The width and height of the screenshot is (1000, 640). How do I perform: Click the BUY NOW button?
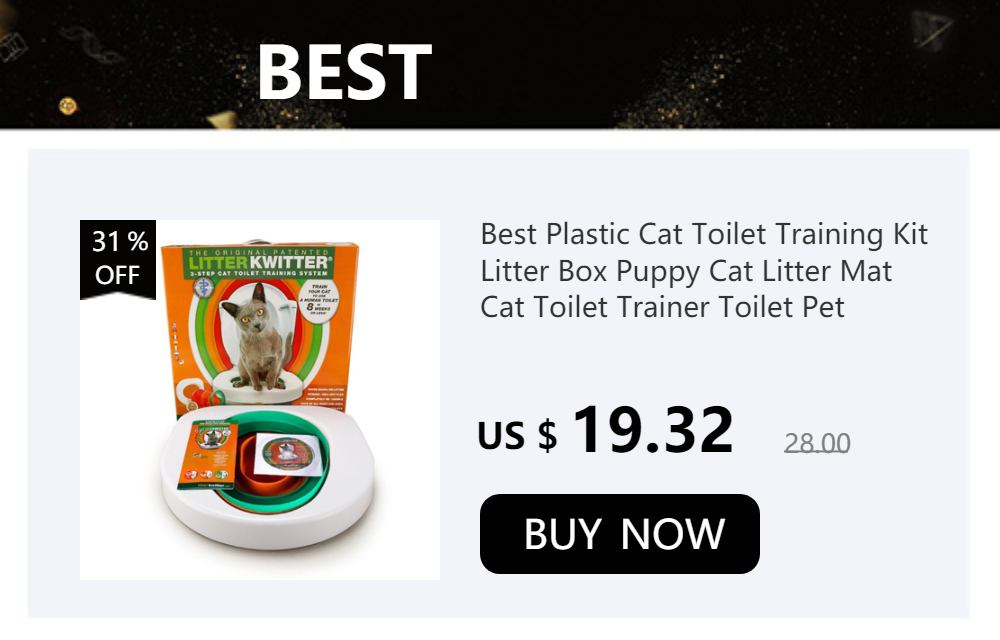pos(619,534)
